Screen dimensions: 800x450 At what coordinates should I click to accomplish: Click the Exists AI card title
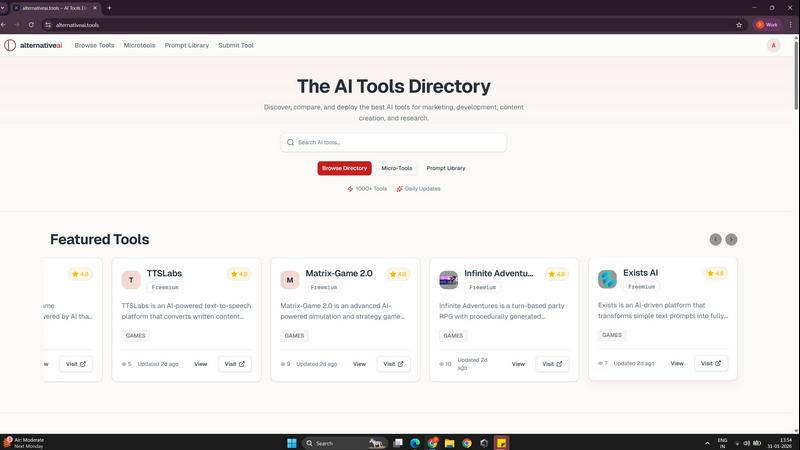(x=640, y=273)
